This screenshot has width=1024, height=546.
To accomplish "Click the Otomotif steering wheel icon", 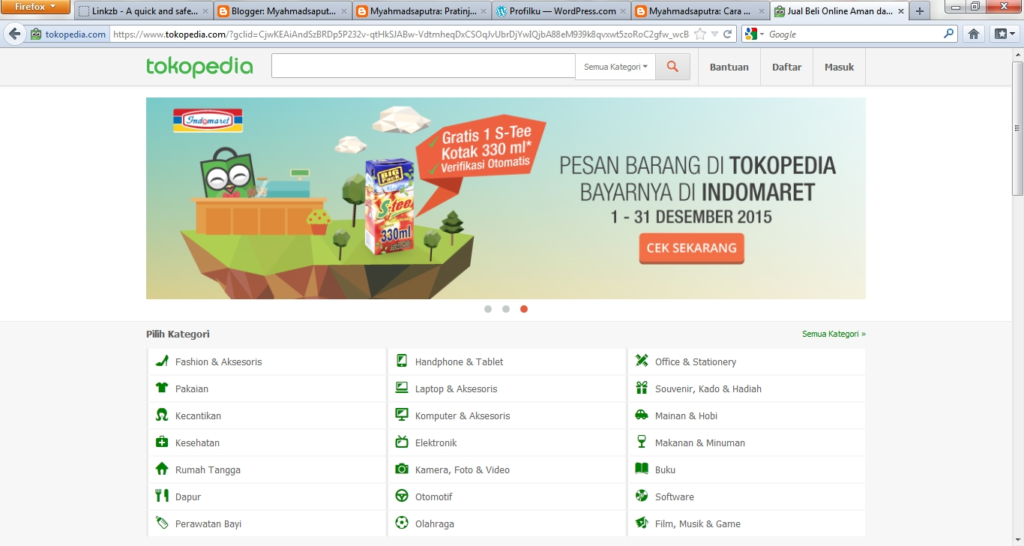I will (402, 496).
